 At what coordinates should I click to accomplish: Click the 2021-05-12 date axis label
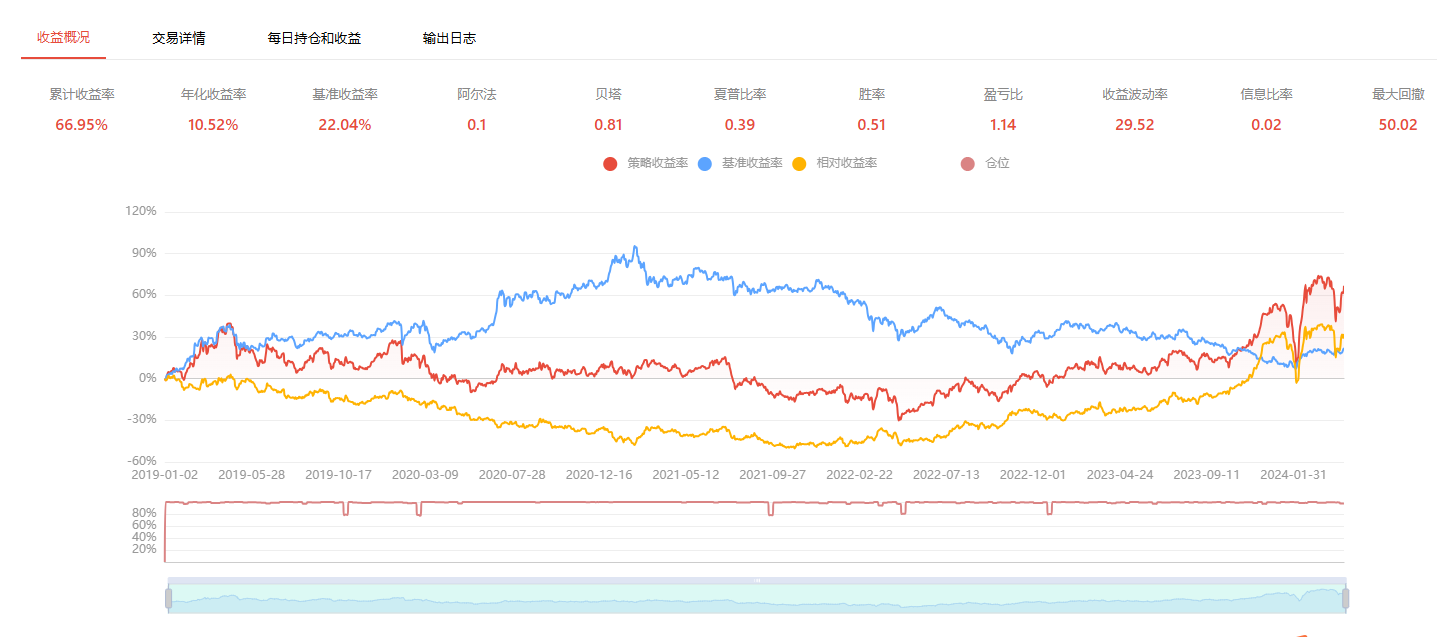[685, 474]
